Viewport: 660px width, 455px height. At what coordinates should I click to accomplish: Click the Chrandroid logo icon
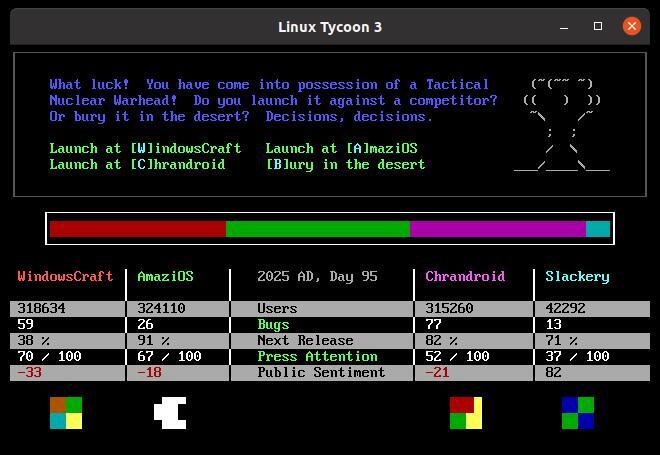(x=466, y=412)
